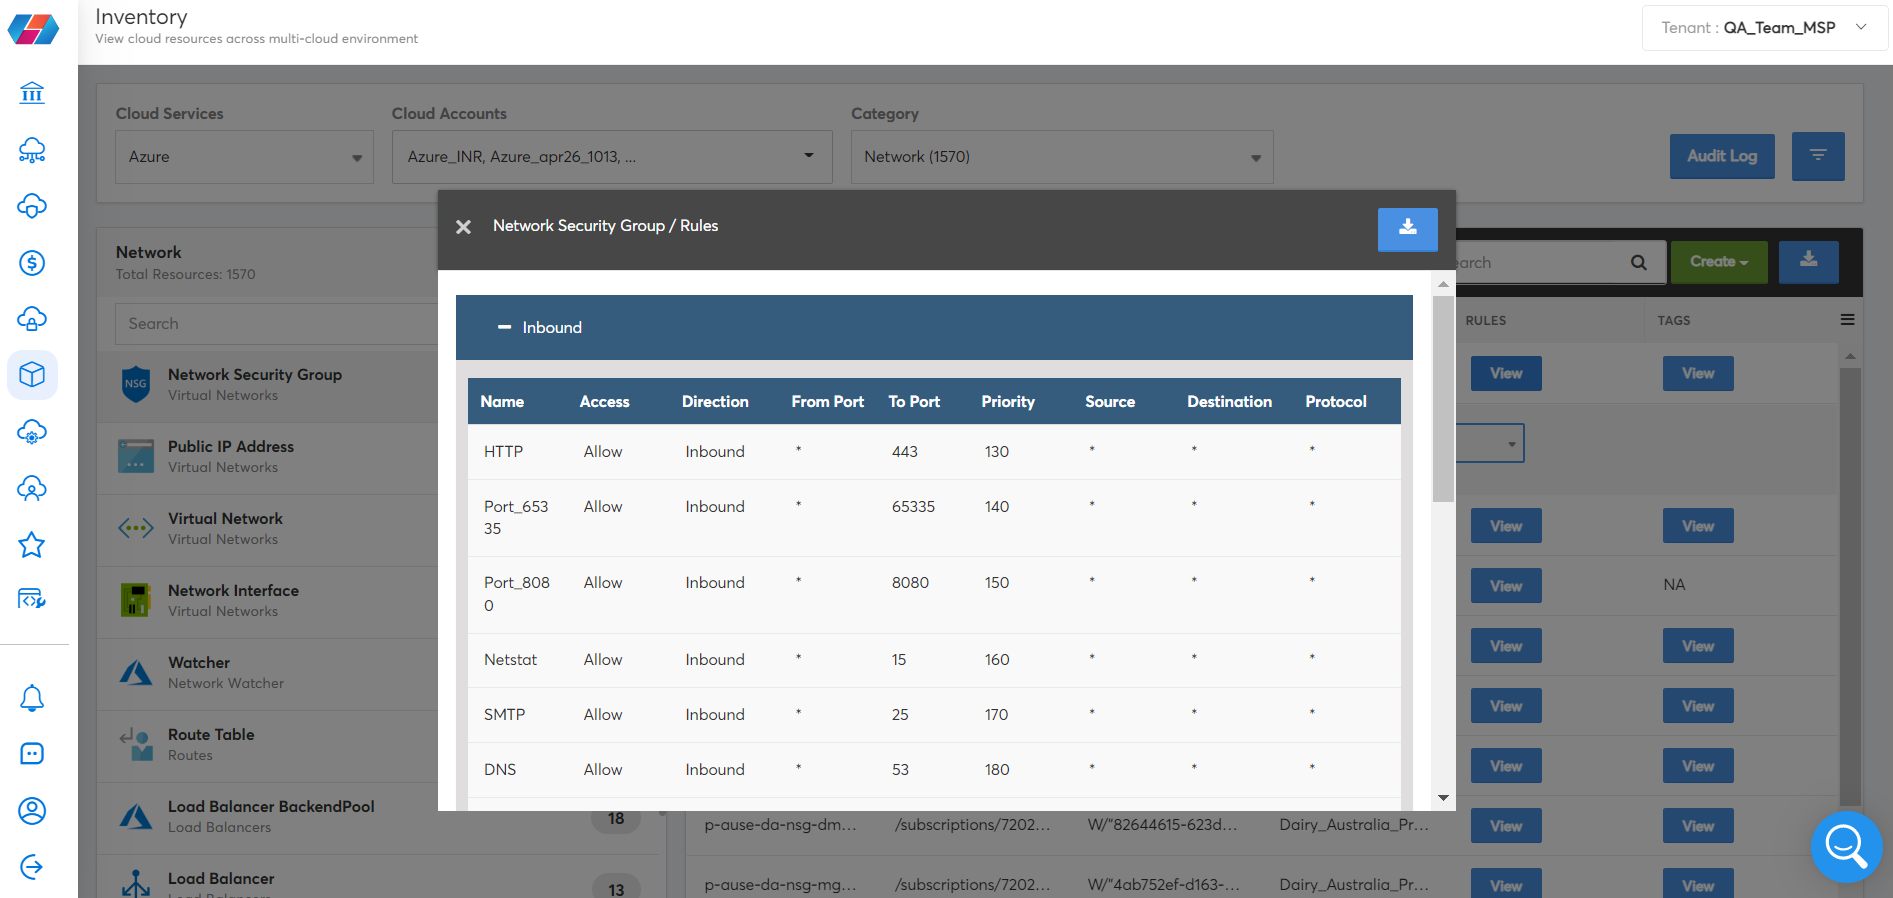Open the notifications bell icon

coord(32,697)
